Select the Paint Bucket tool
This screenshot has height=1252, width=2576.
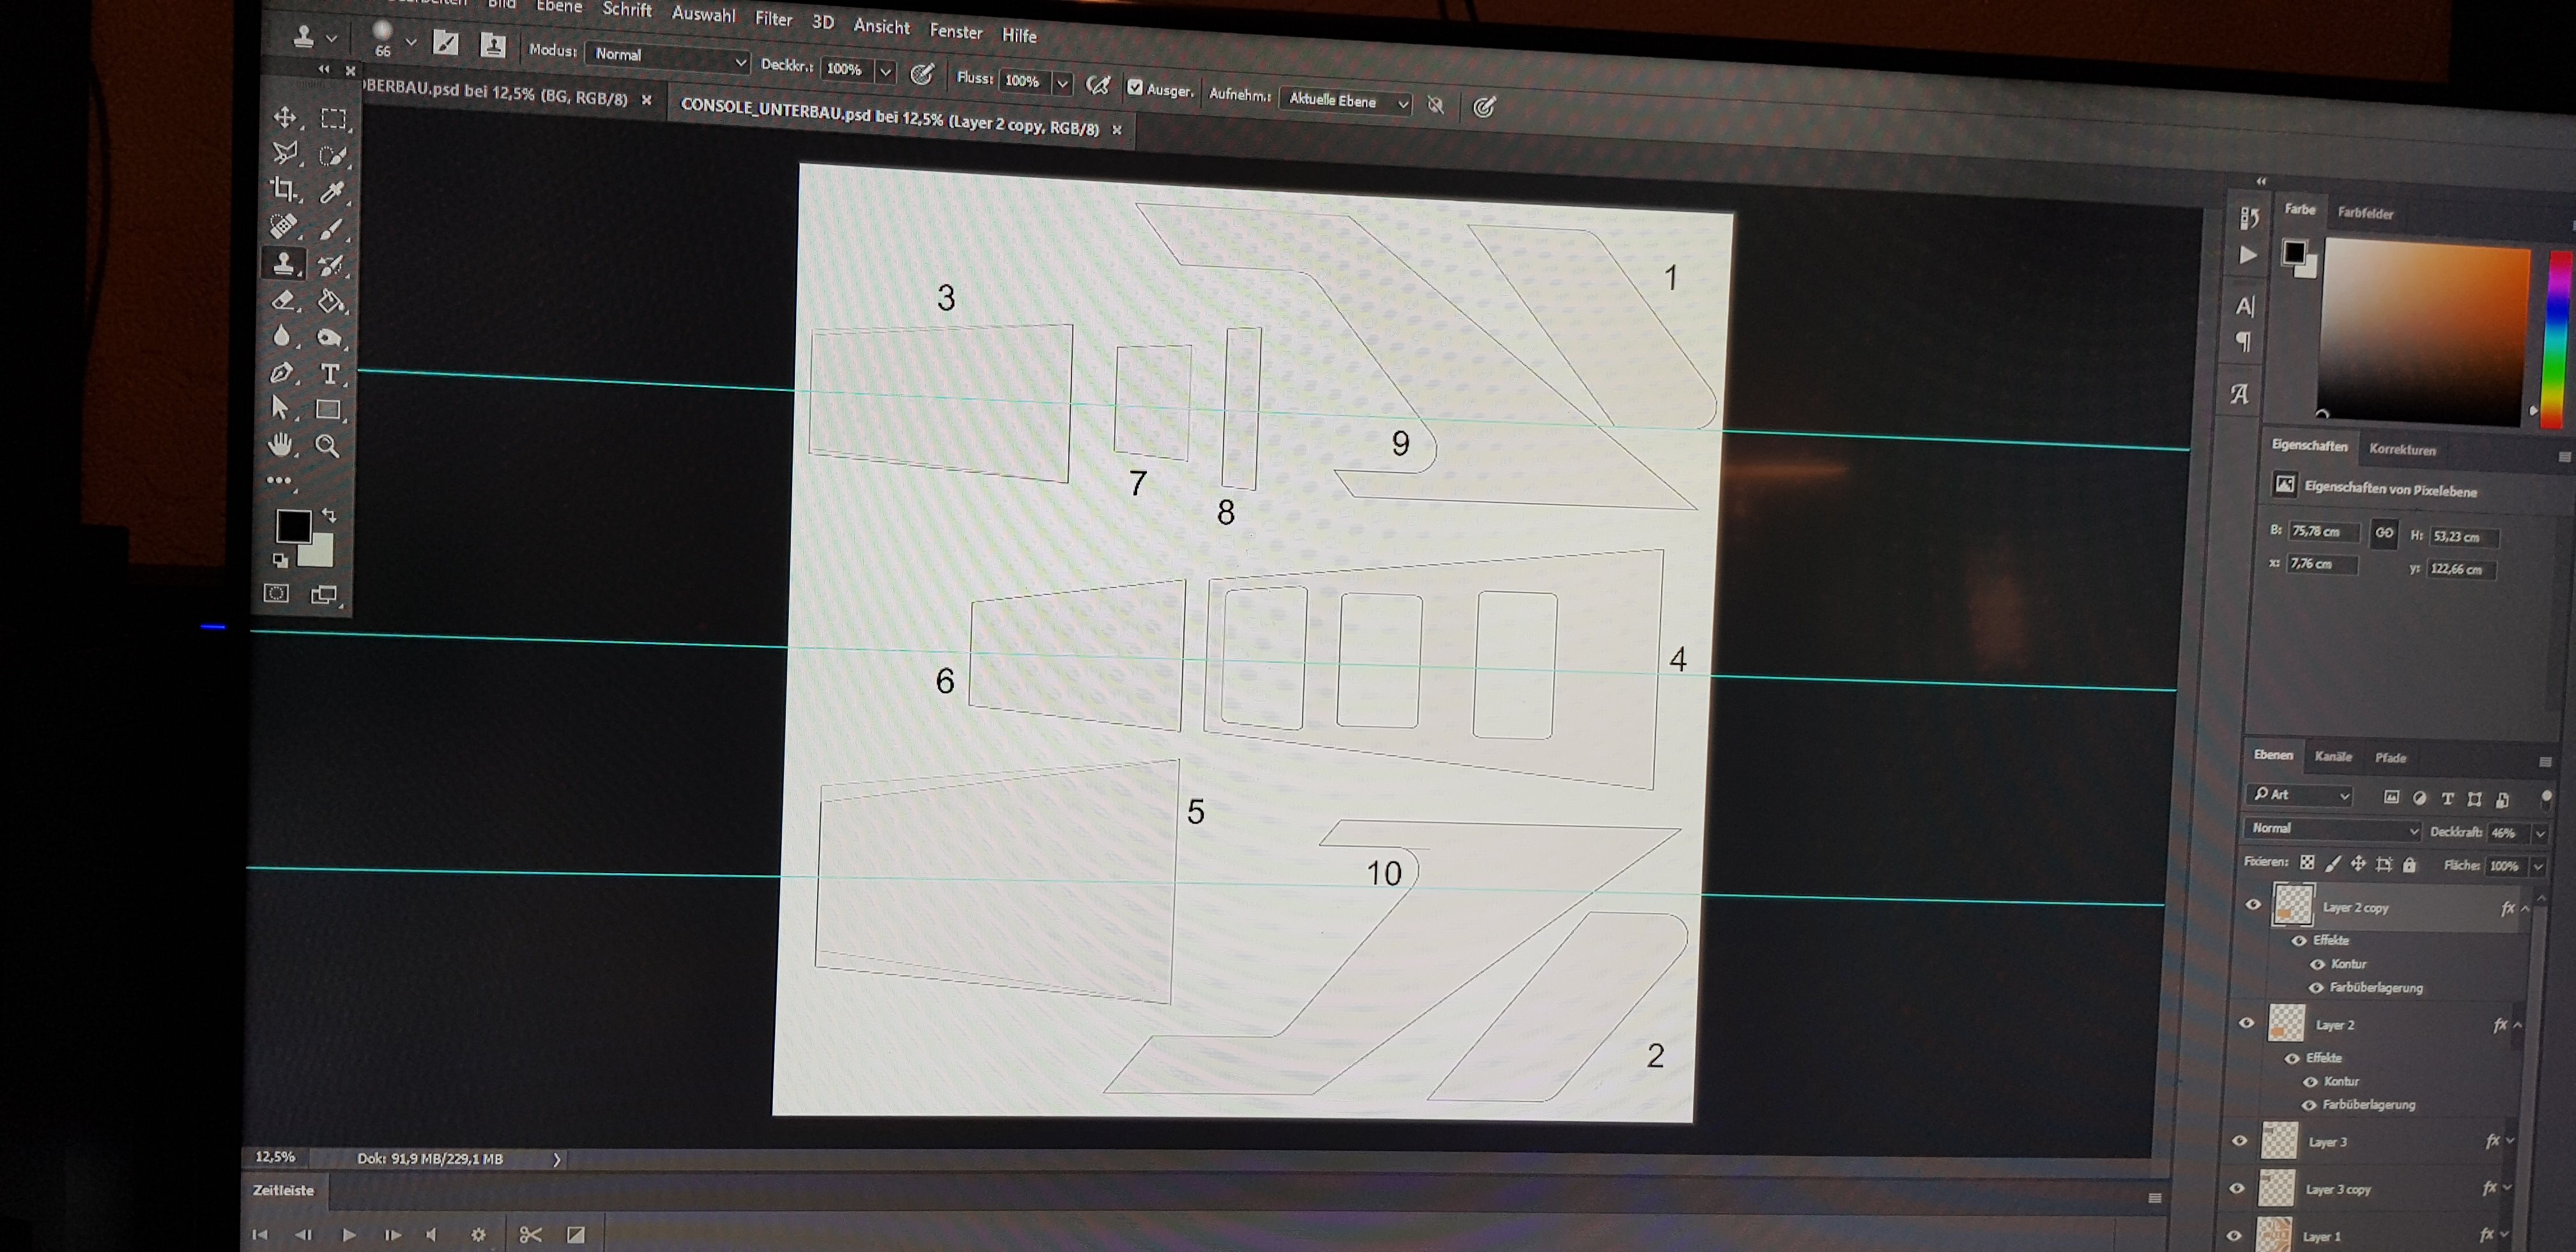pos(330,302)
